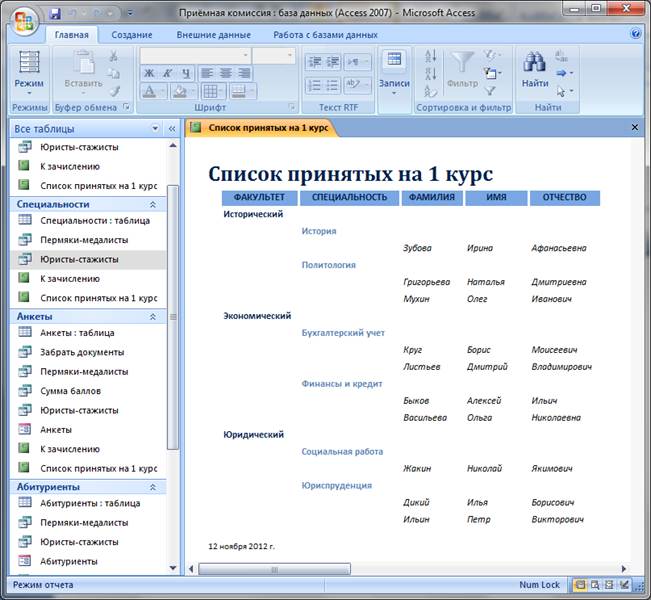651x600 pixels.
Task: Open the Все таблицы navigation dropdown
Action: (x=155, y=129)
